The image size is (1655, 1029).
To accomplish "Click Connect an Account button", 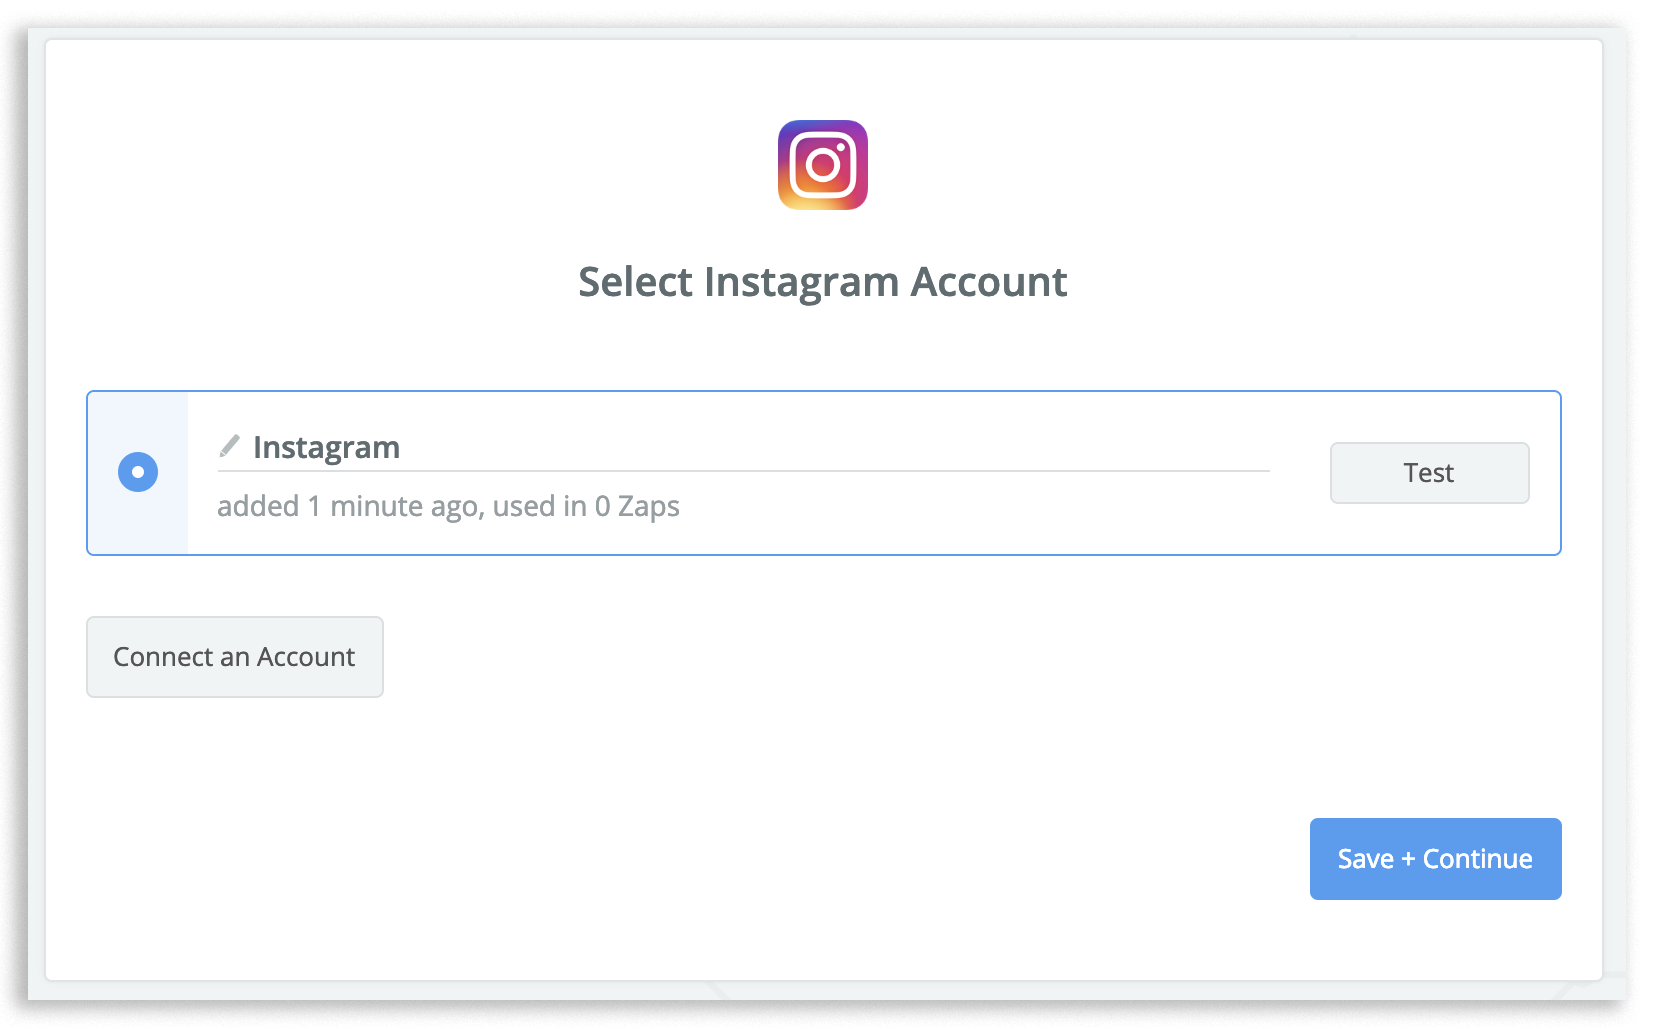I will (x=235, y=657).
